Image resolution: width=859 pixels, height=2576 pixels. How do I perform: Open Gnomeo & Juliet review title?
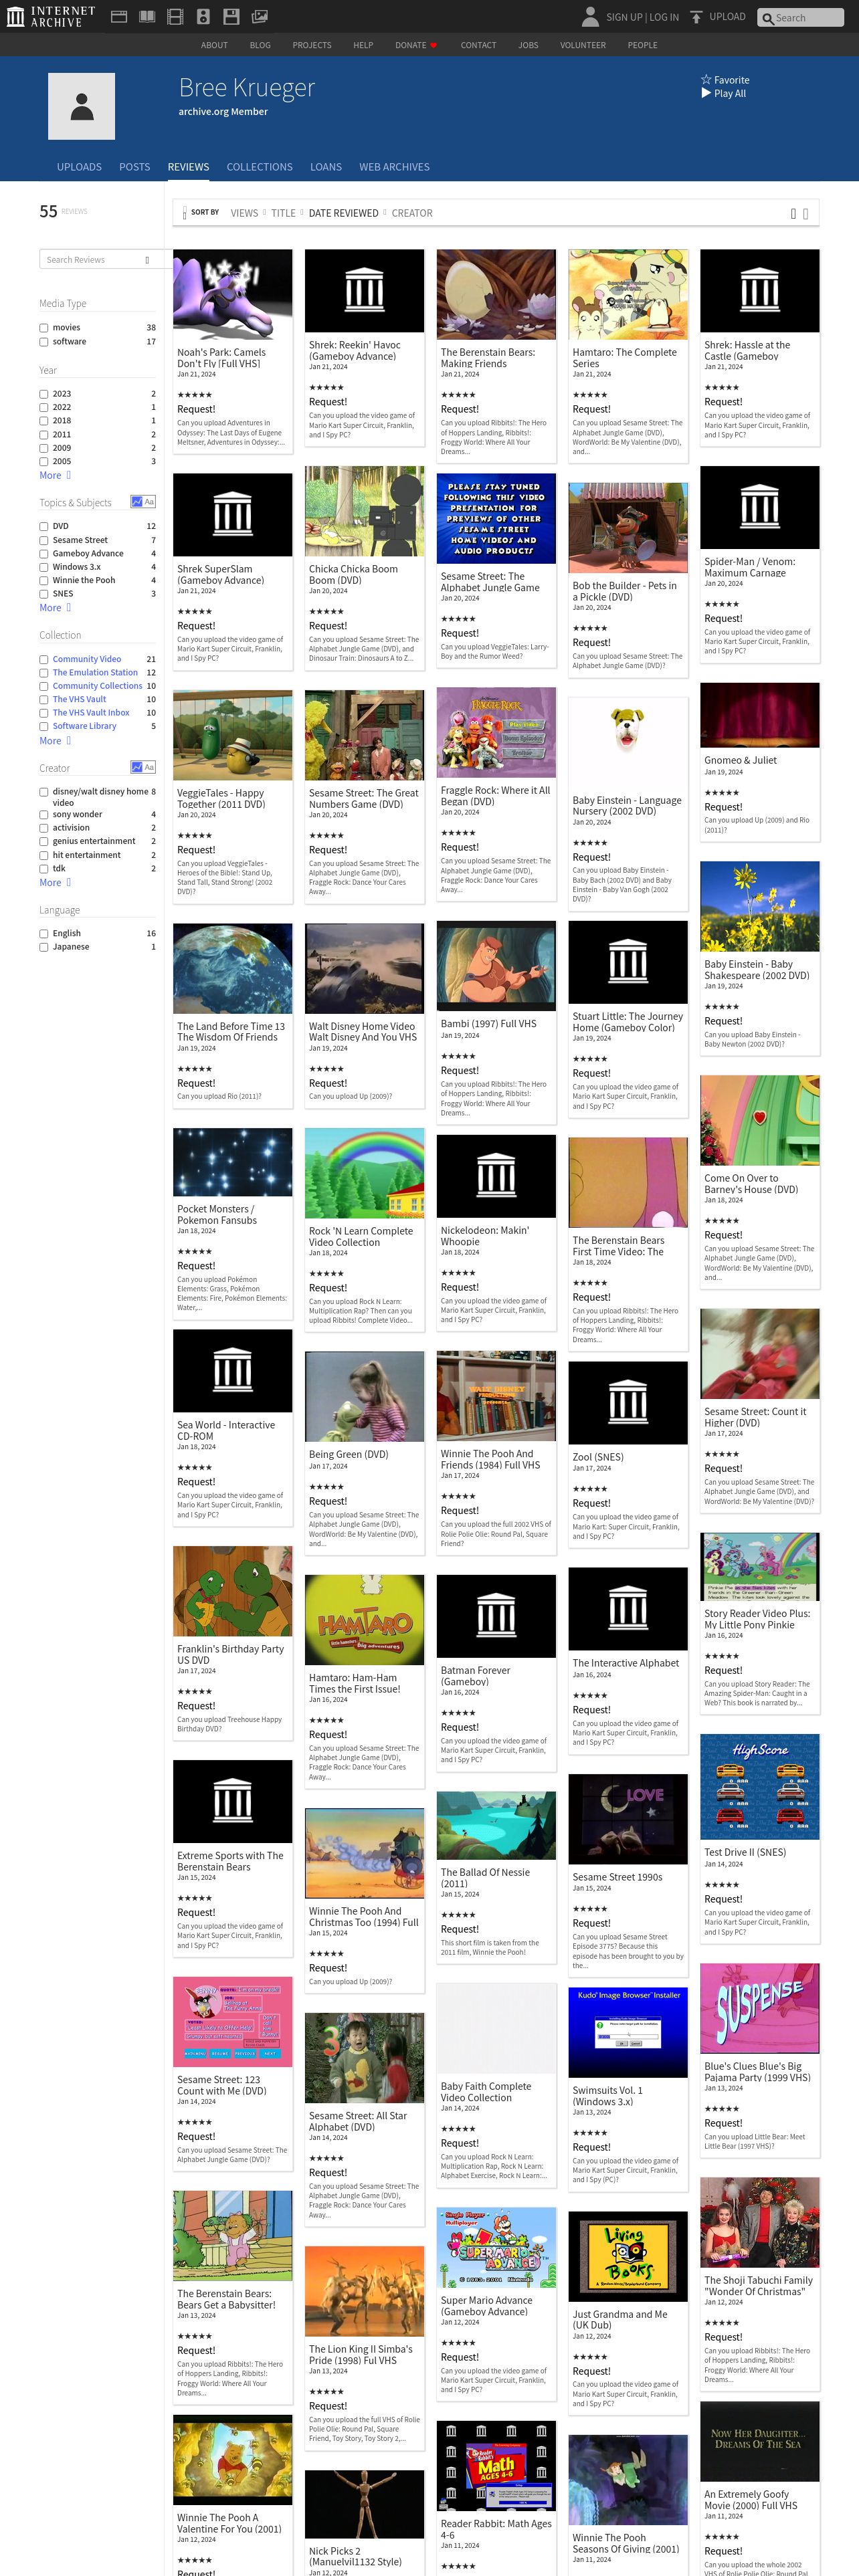740,760
